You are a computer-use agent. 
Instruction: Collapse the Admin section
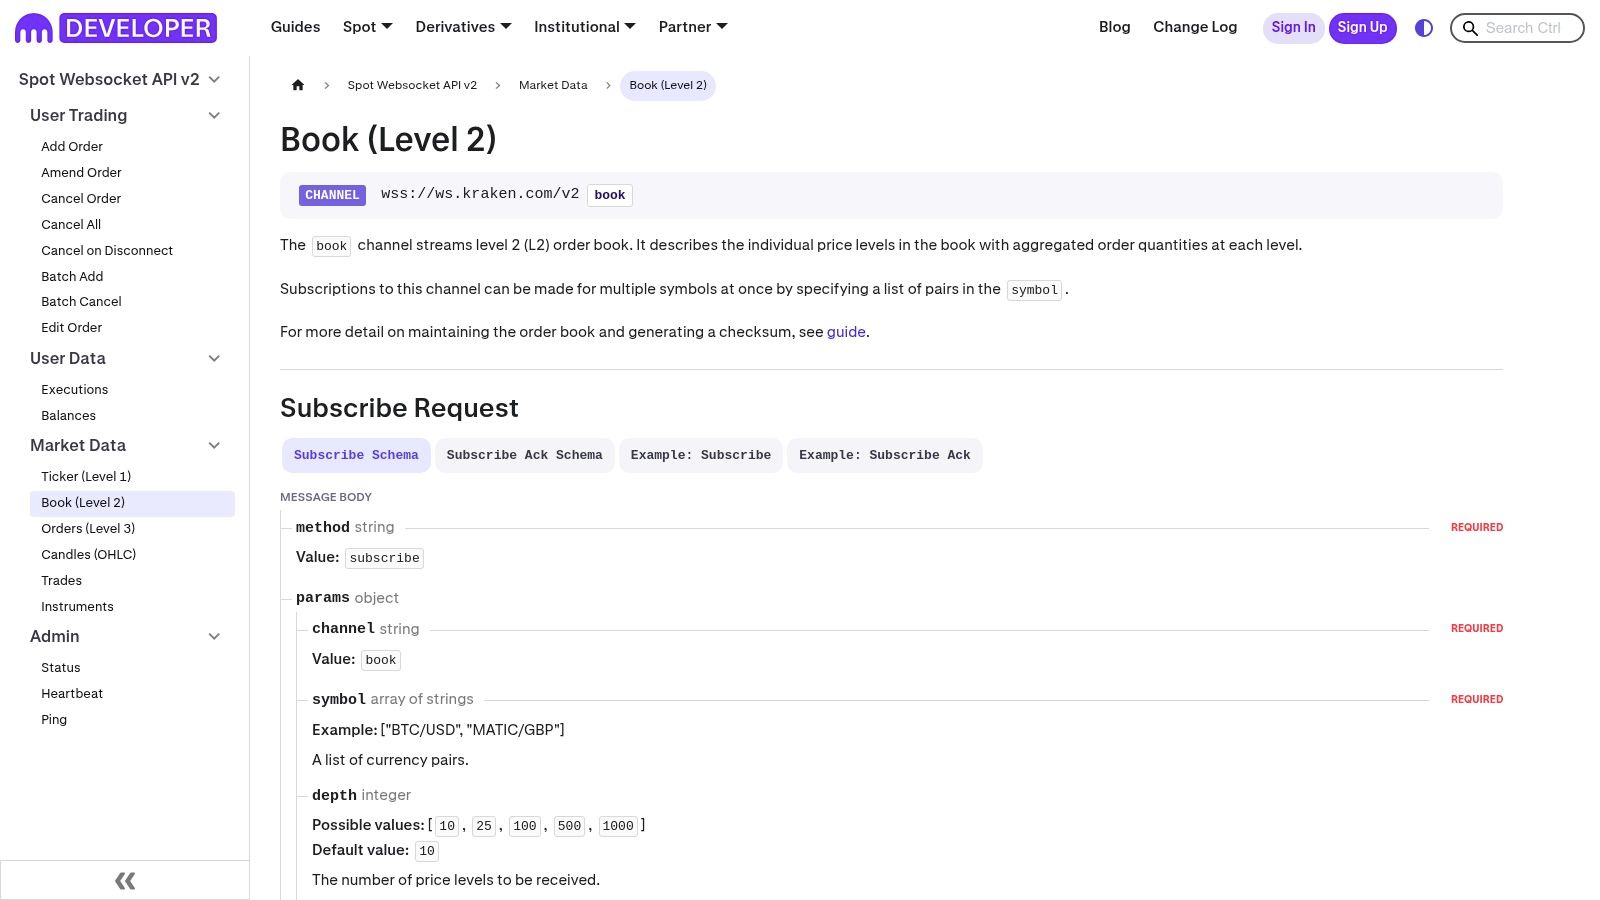(214, 636)
